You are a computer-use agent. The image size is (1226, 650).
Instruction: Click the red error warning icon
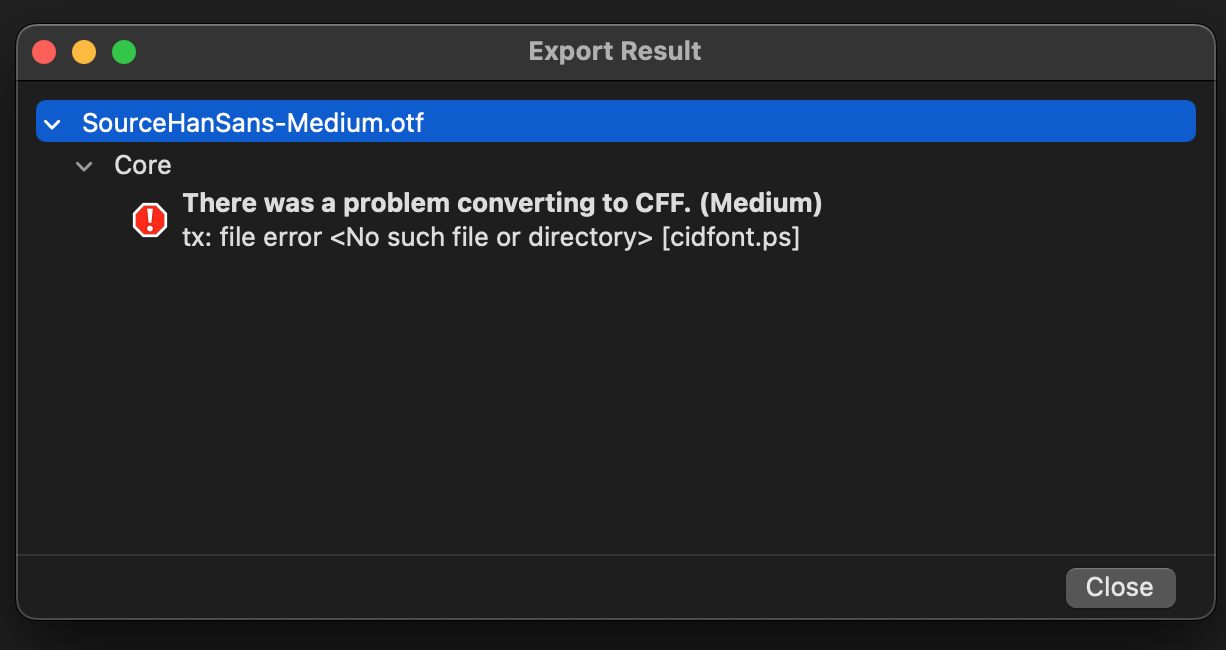tap(150, 220)
